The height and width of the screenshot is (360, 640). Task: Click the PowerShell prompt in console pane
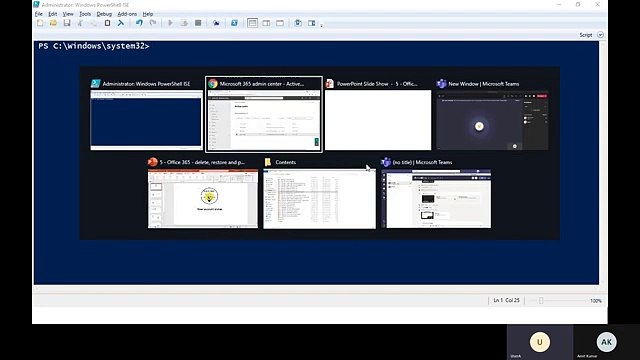(94, 46)
